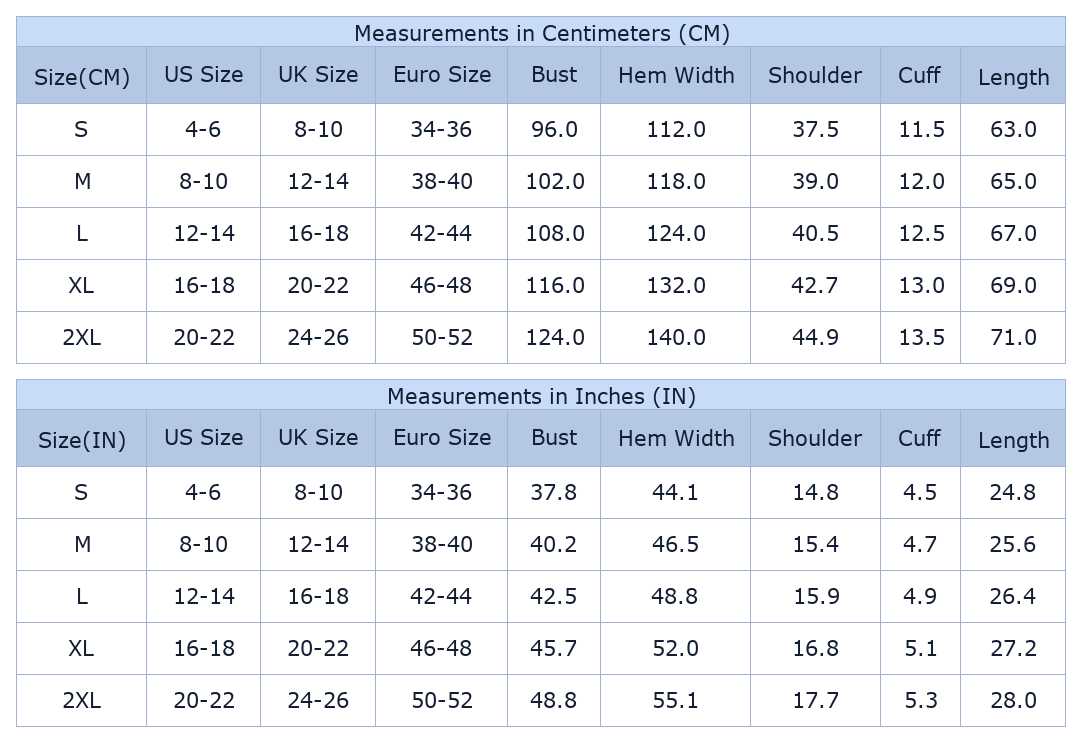
Task: Select the bust value 45.7
Action: tap(554, 649)
